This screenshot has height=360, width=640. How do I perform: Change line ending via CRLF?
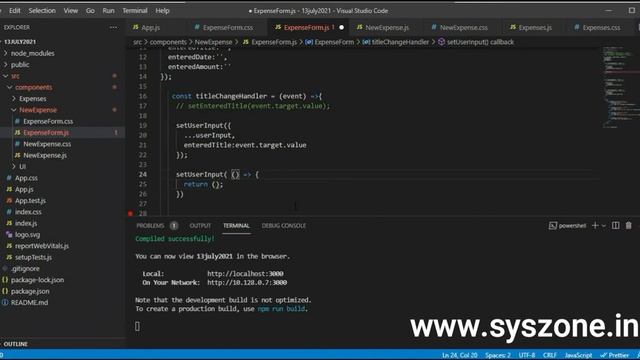tap(550, 356)
